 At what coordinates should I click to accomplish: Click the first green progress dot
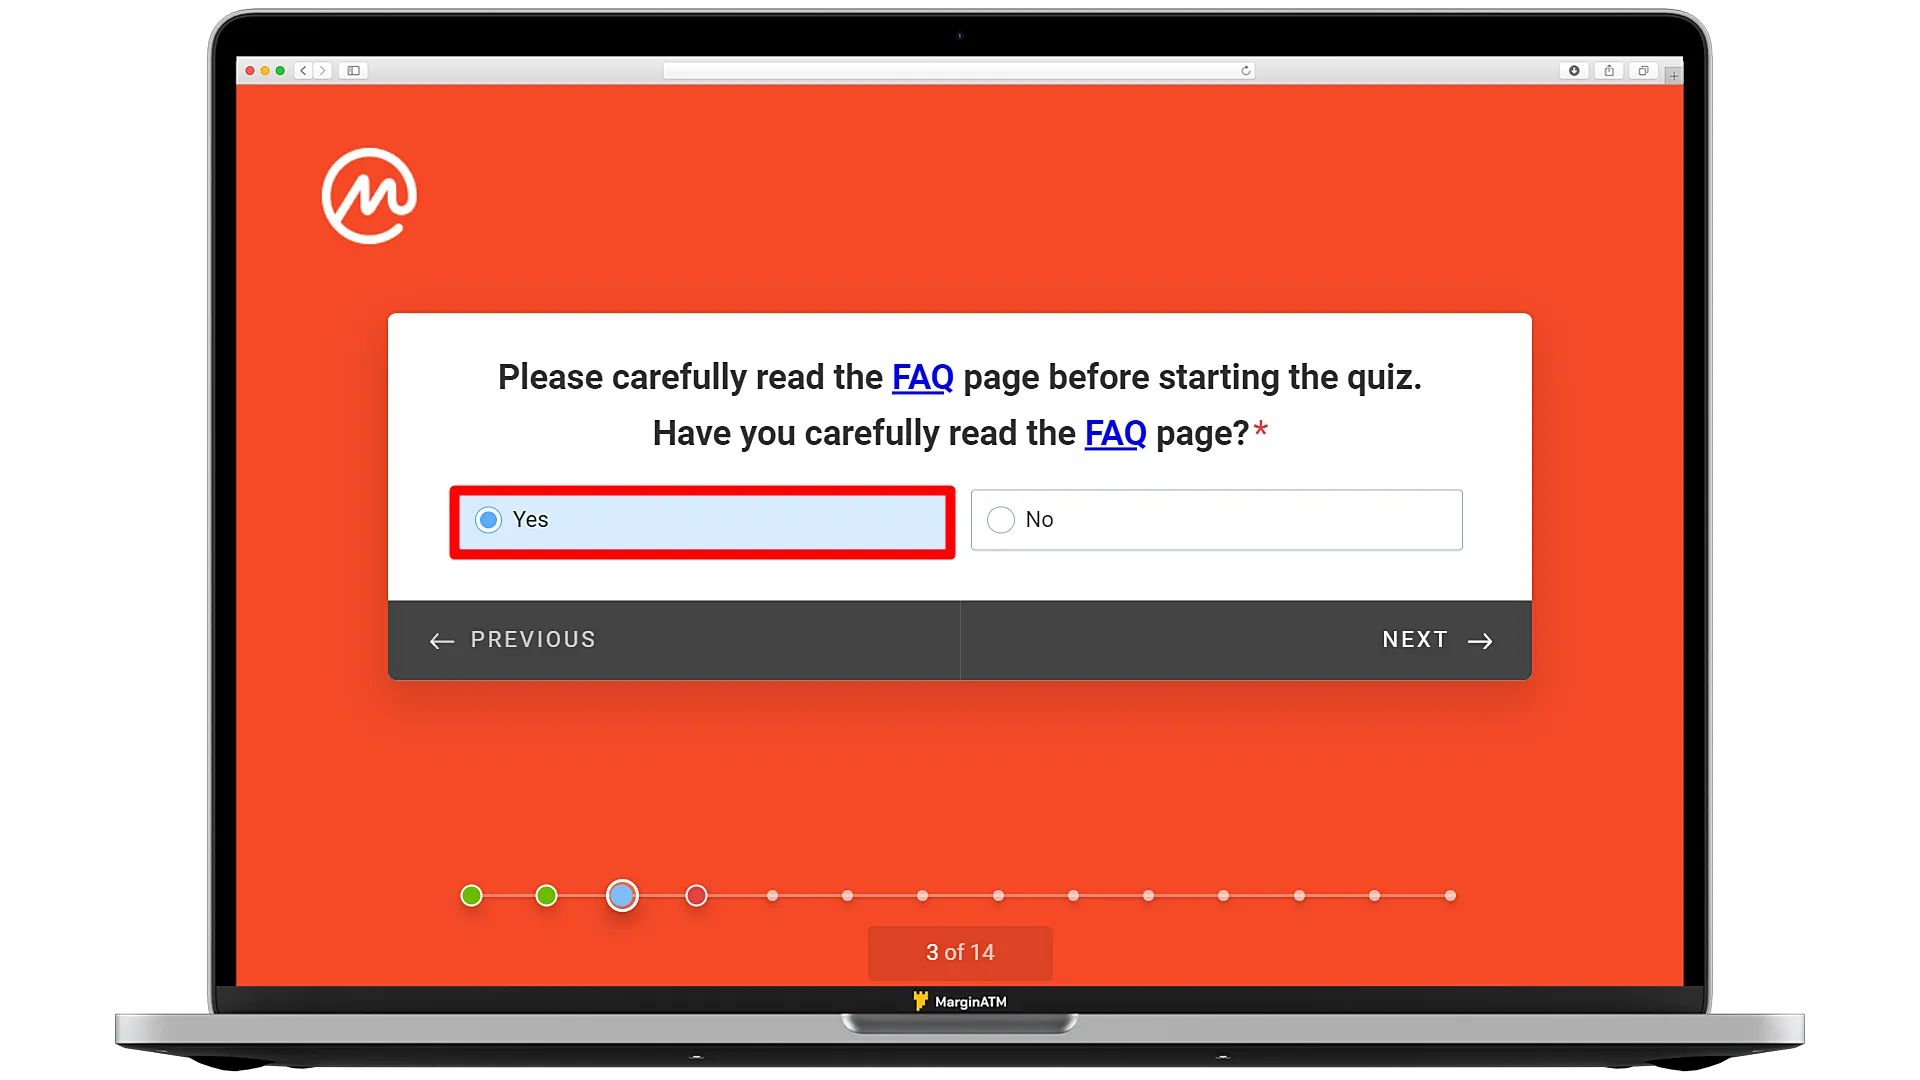[x=471, y=895]
